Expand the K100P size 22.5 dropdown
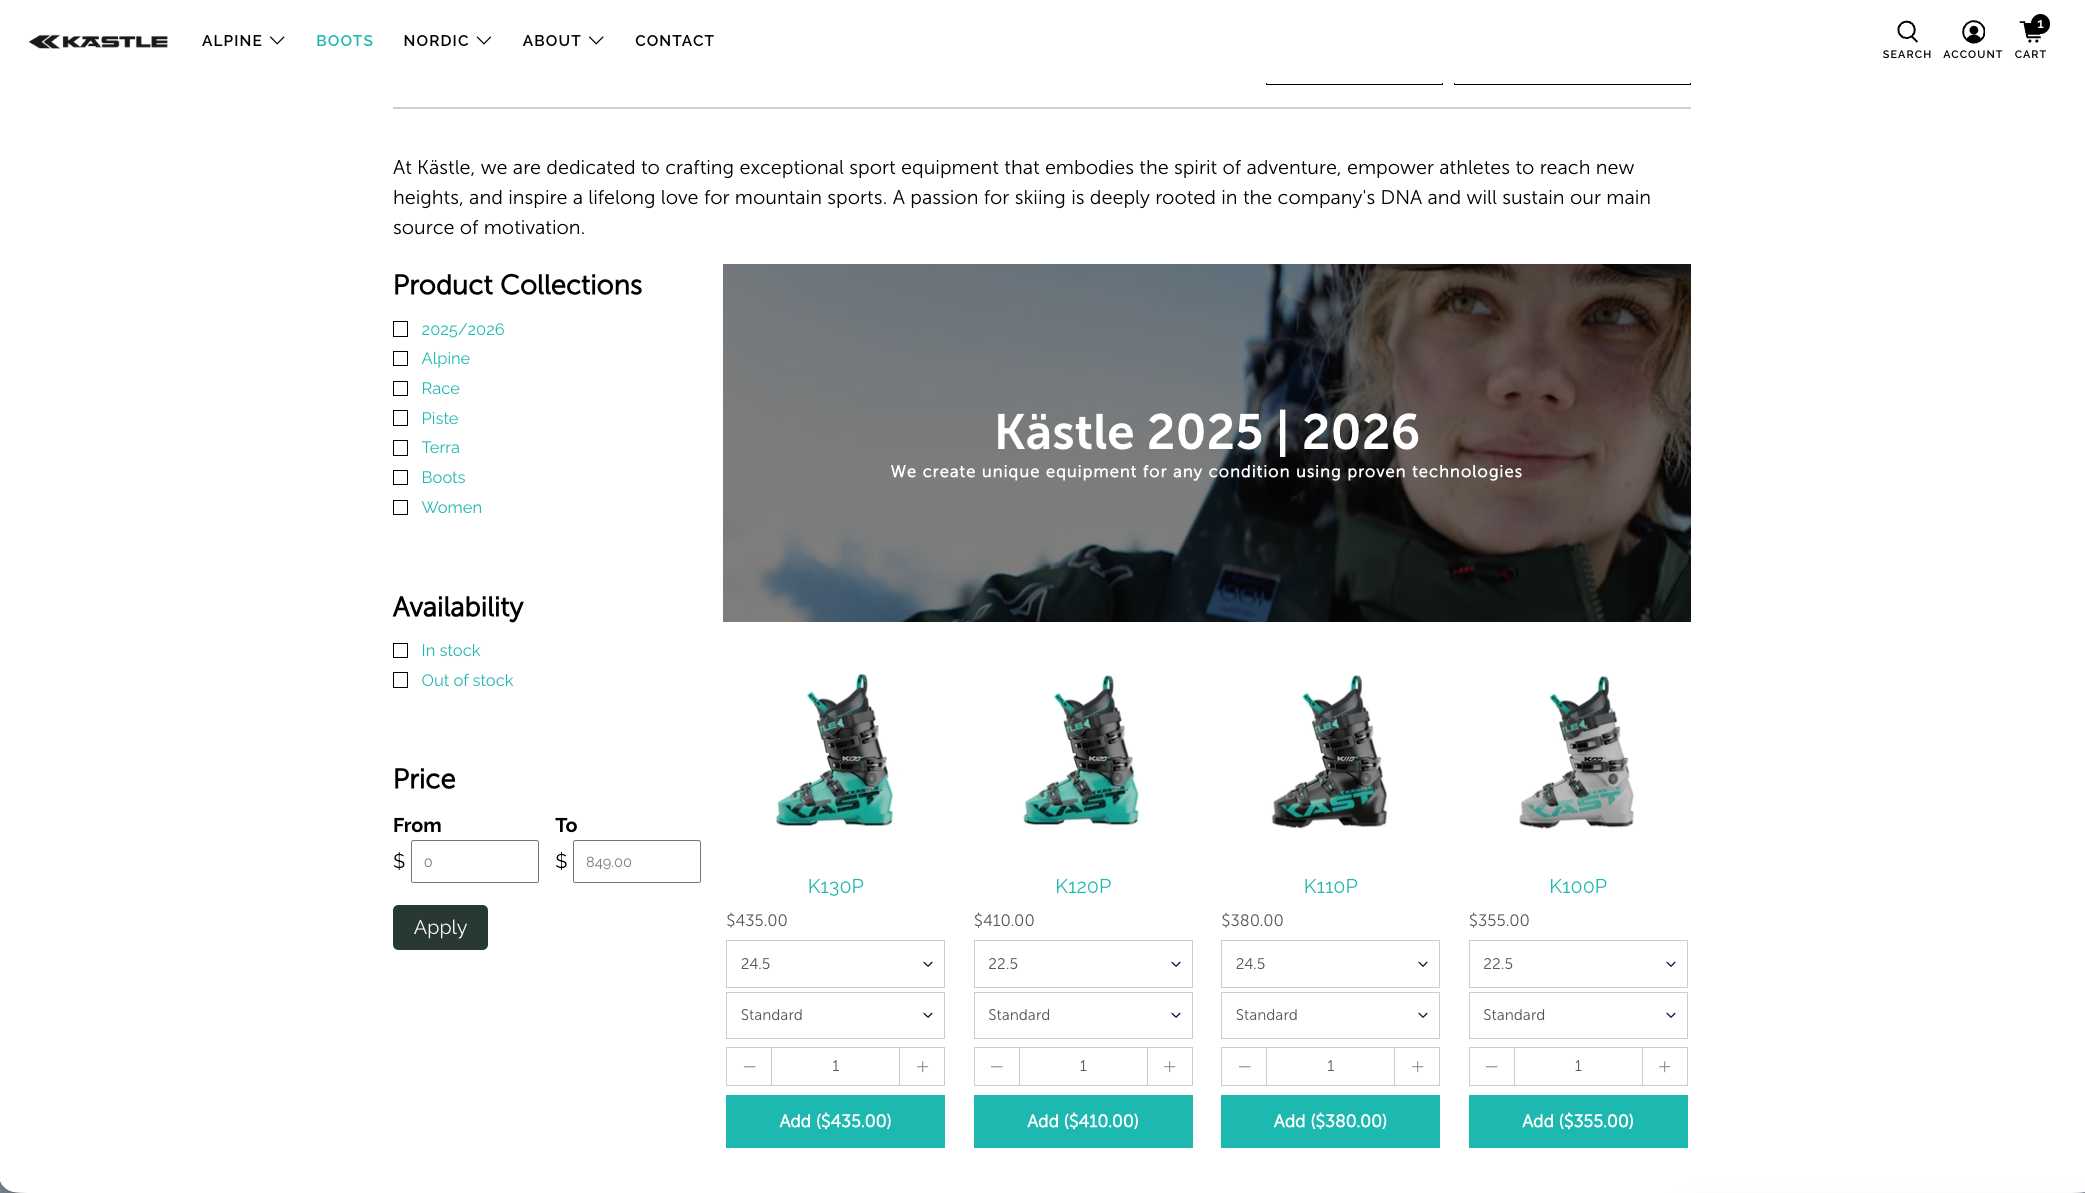Image resolution: width=2085 pixels, height=1193 pixels. tap(1577, 964)
